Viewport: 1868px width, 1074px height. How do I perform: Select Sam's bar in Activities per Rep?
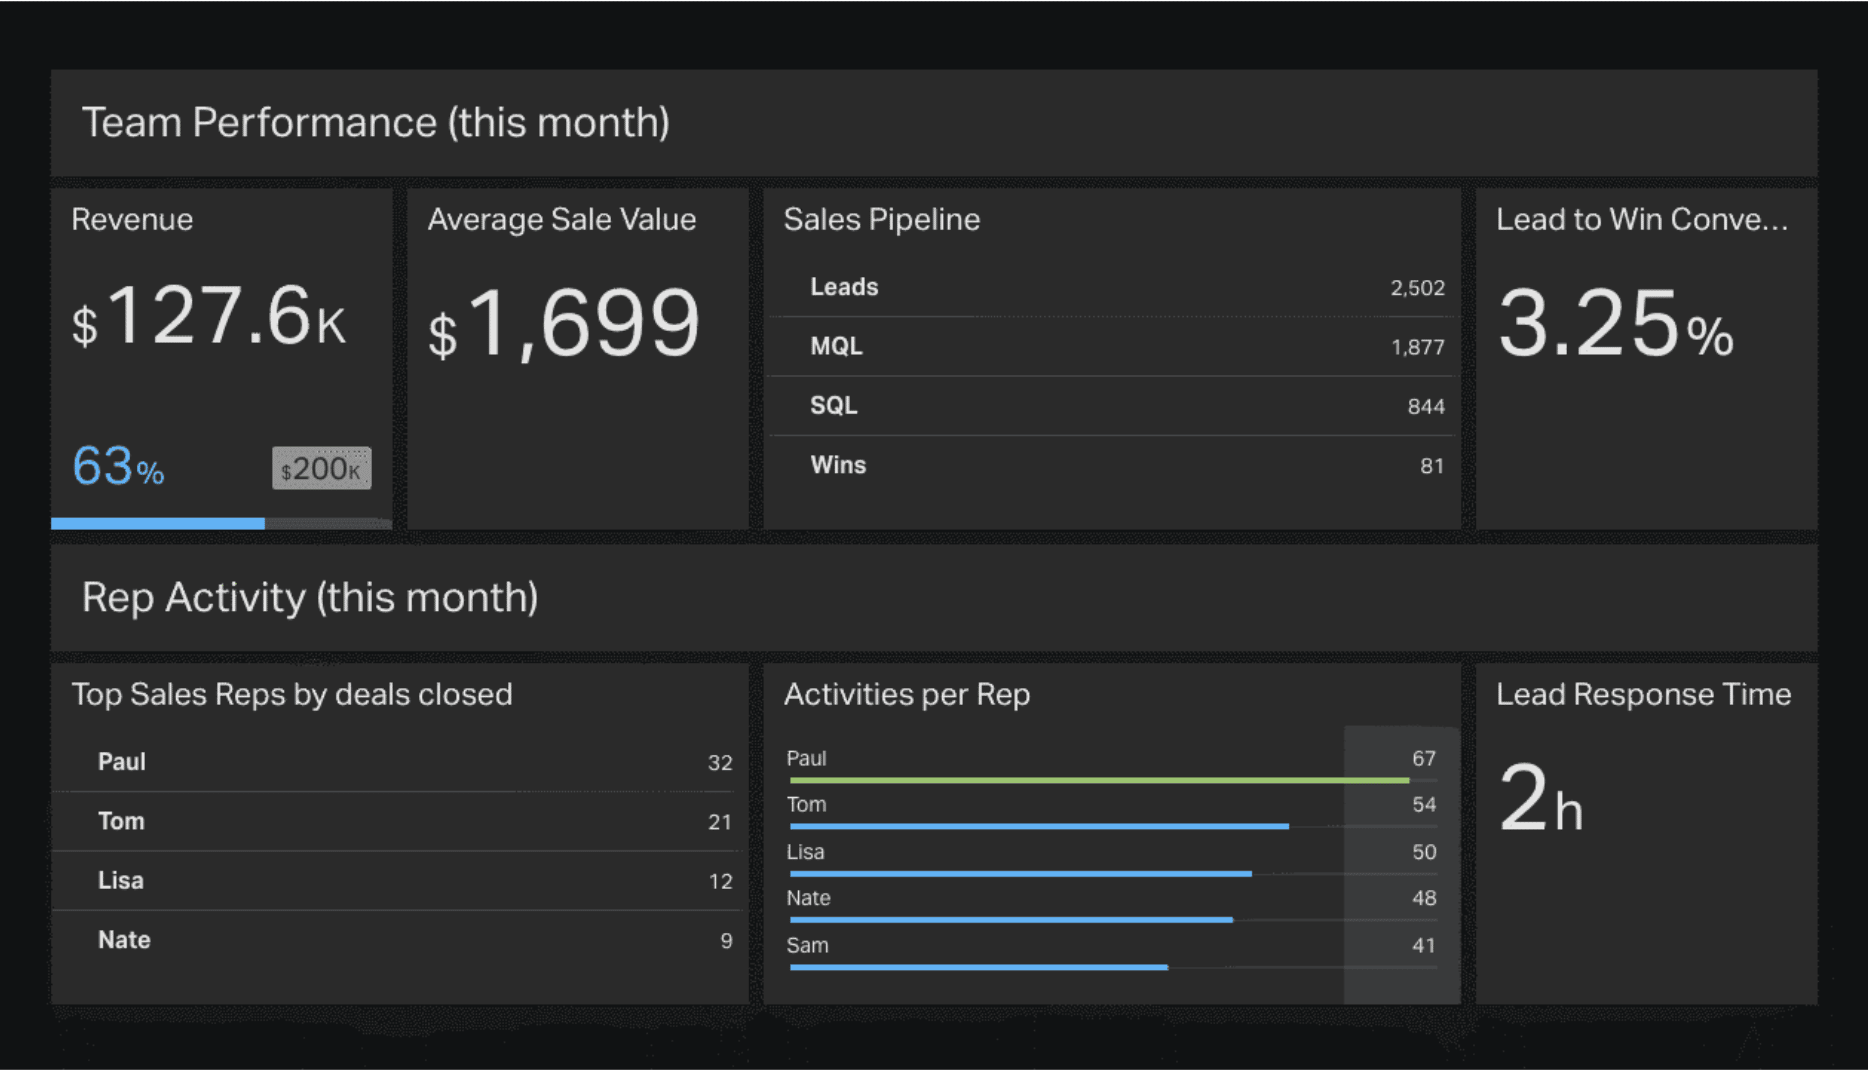tap(977, 967)
